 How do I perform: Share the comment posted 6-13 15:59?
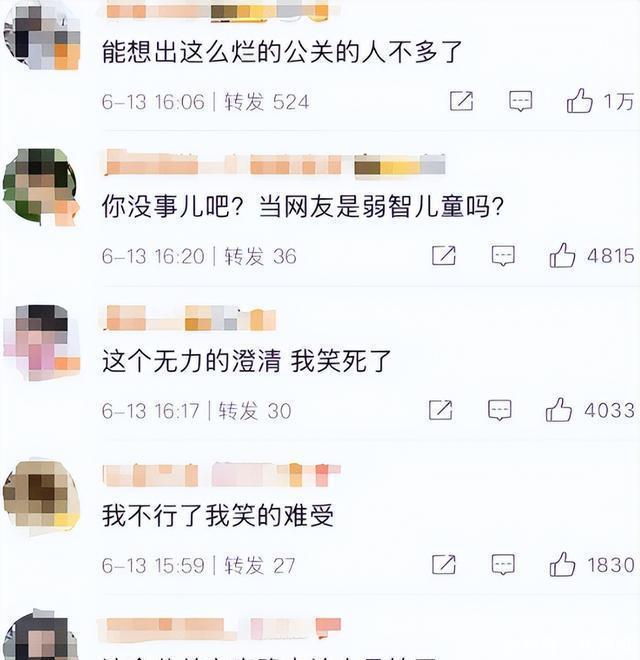click(x=444, y=564)
